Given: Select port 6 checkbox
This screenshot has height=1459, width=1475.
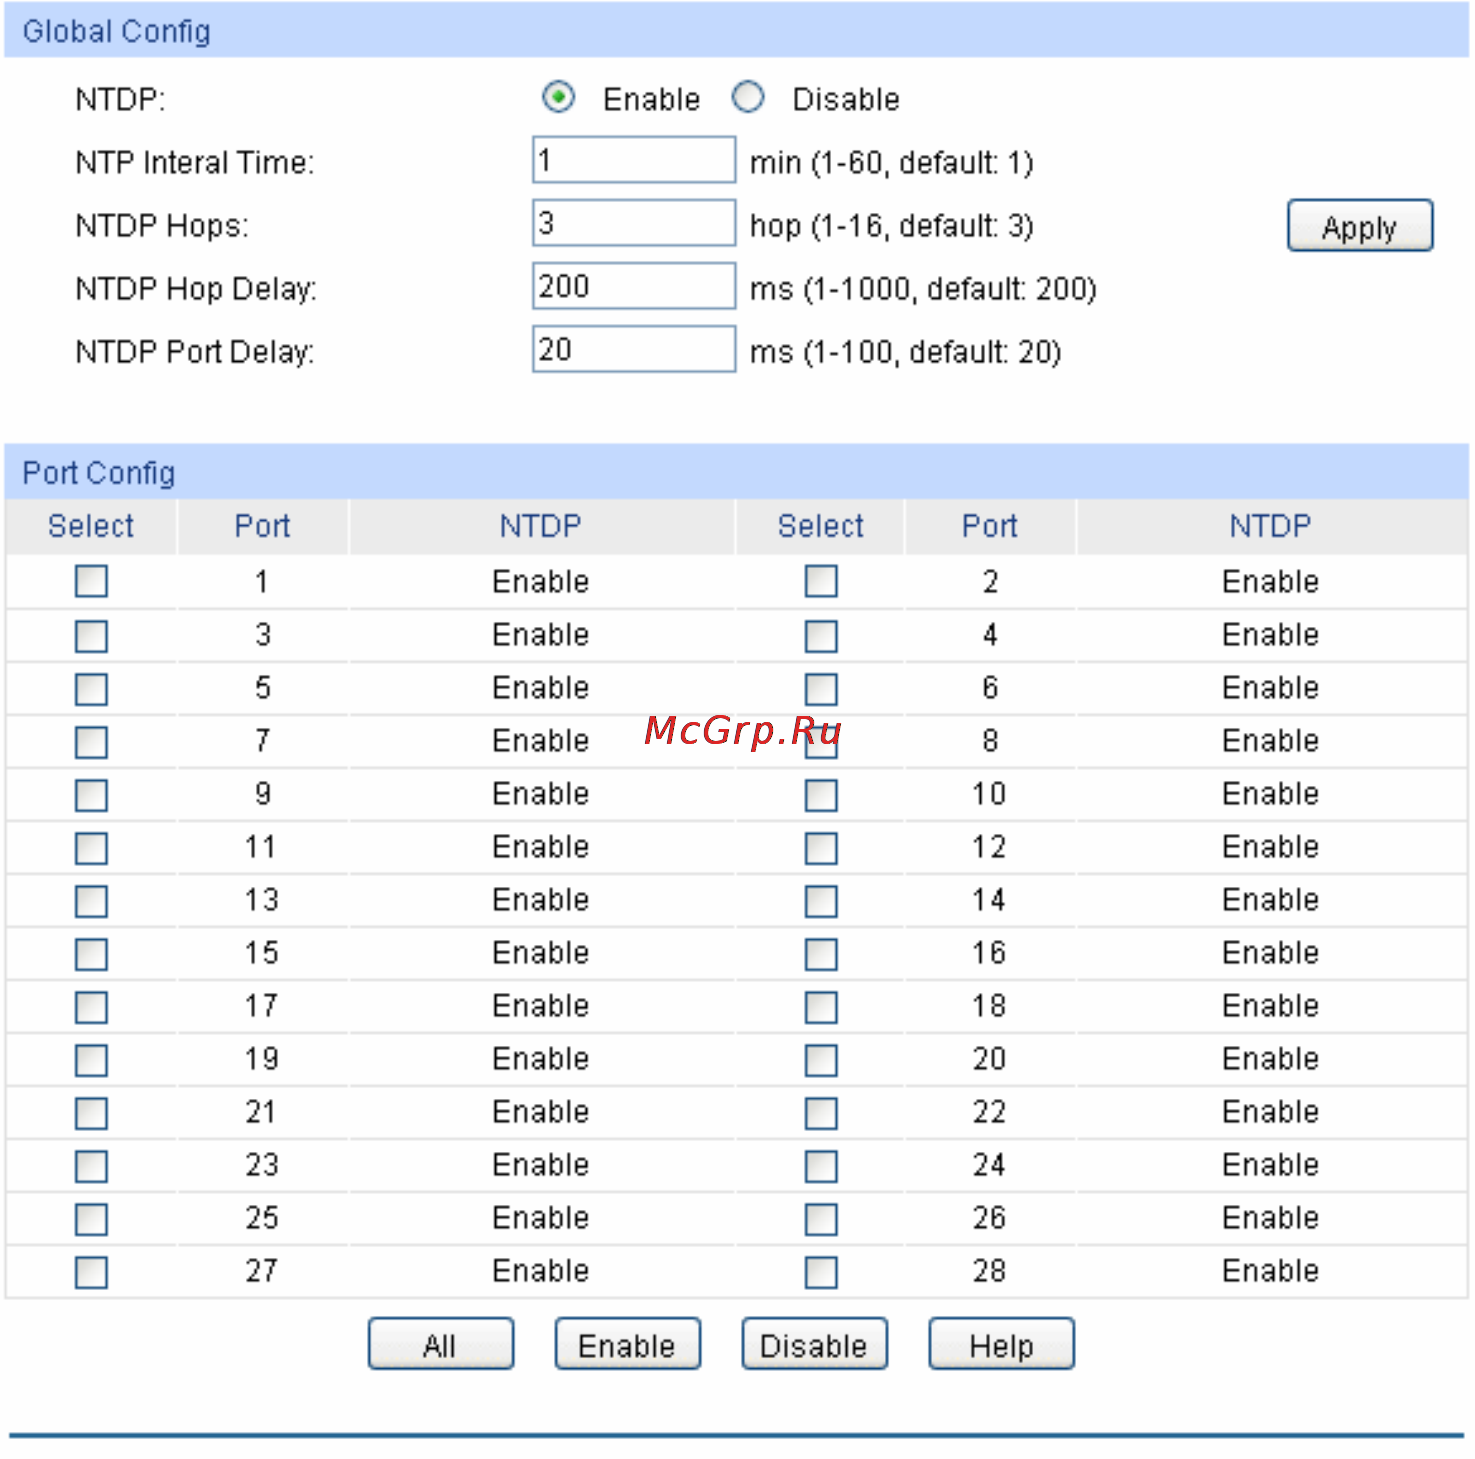Looking at the screenshot, I should coord(821,689).
